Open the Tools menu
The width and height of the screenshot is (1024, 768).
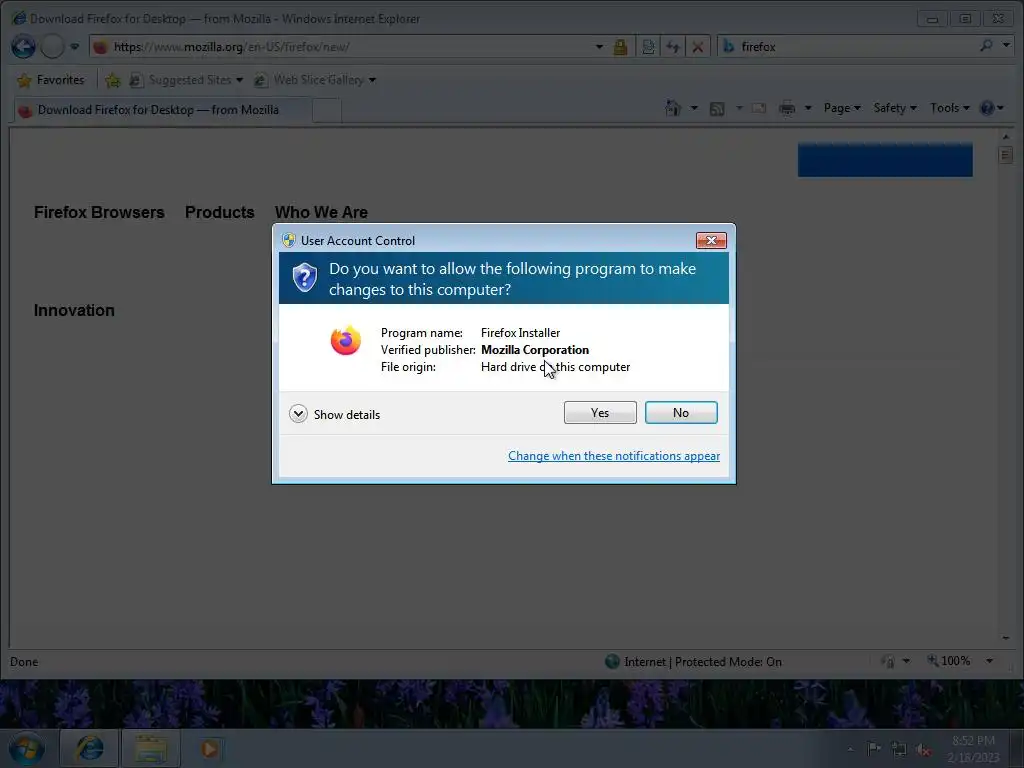(950, 108)
